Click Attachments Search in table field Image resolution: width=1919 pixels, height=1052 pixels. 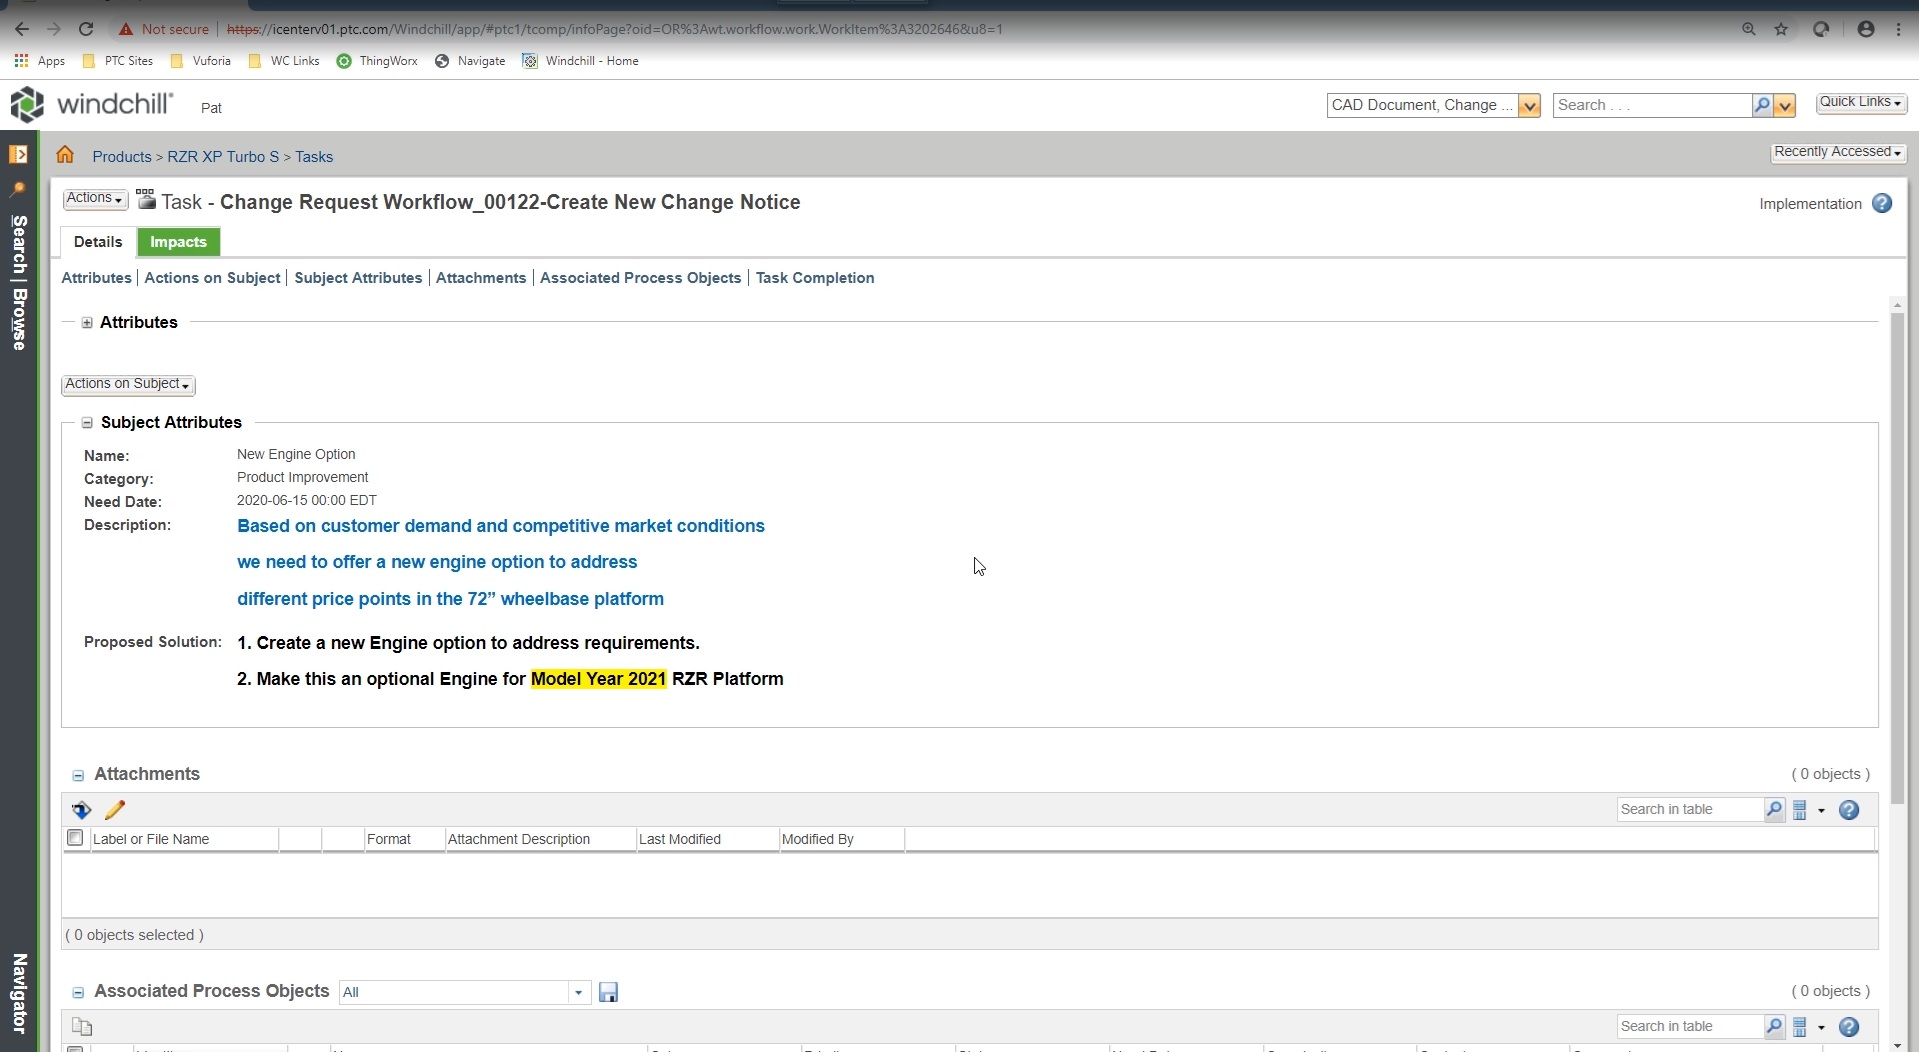point(1690,810)
